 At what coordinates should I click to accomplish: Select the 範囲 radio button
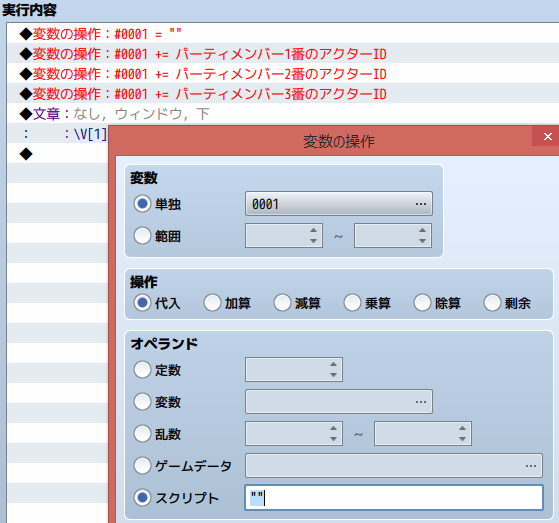tap(142, 236)
